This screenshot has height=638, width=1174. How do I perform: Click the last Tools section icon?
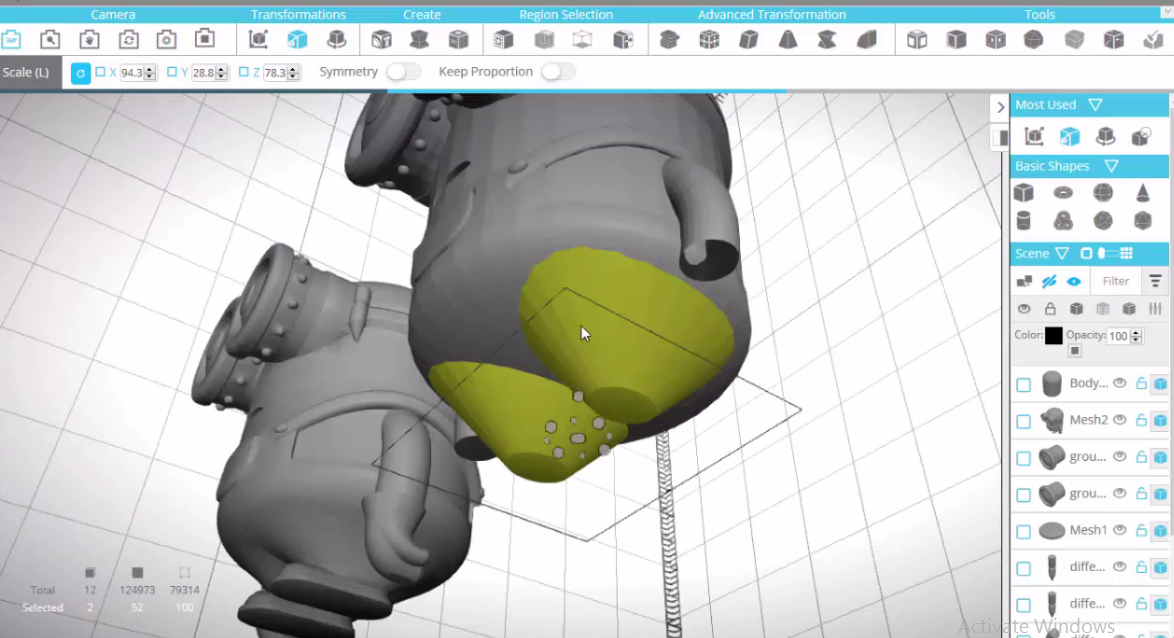click(1153, 39)
